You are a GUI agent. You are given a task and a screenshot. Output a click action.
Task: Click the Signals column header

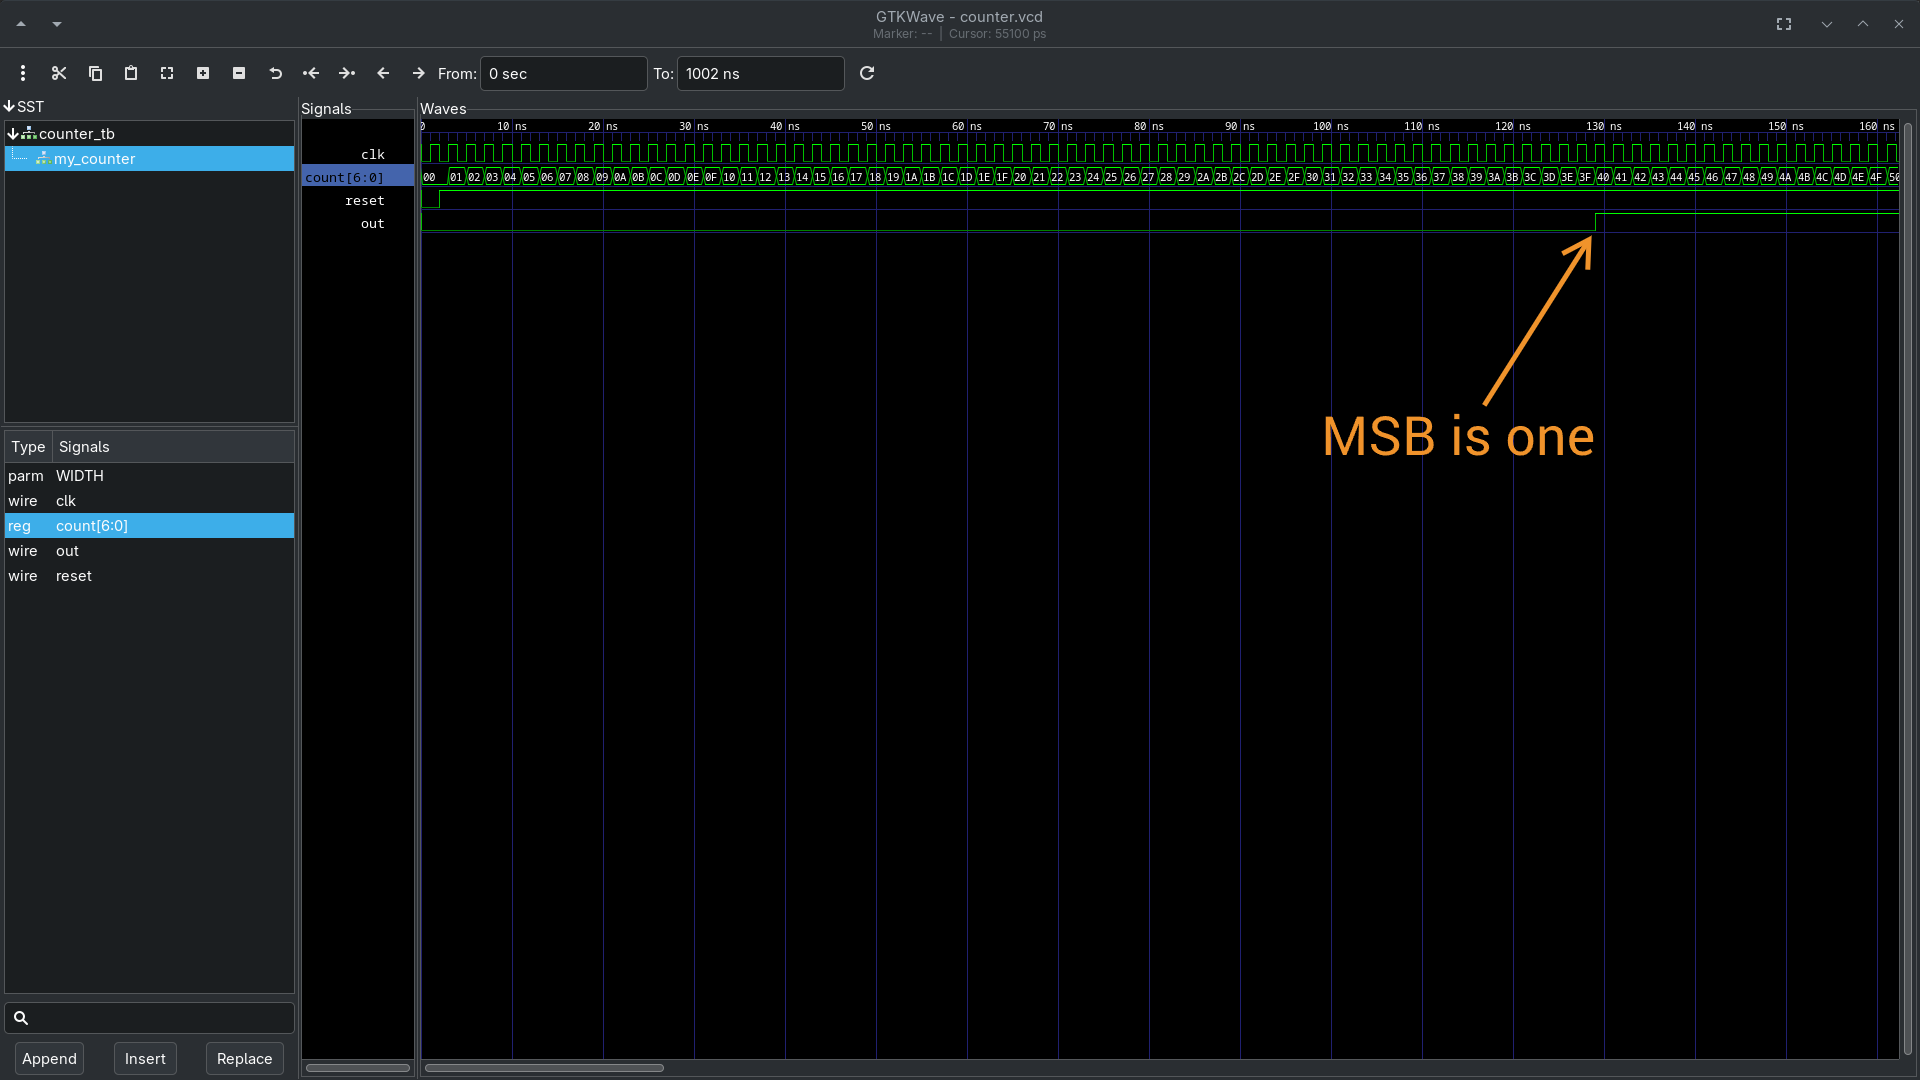pos(173,447)
